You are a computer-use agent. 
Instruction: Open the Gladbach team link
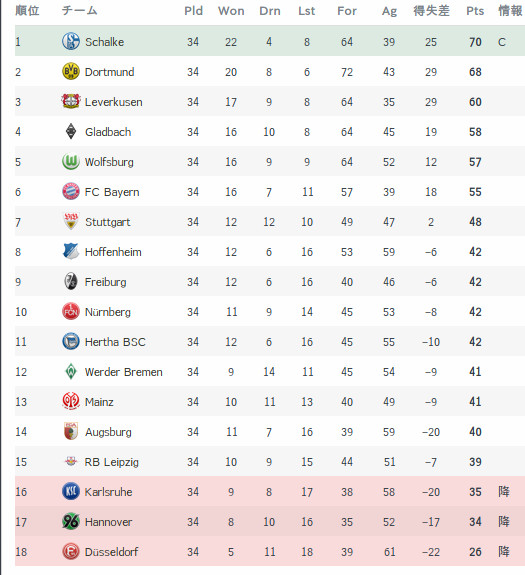tap(108, 132)
